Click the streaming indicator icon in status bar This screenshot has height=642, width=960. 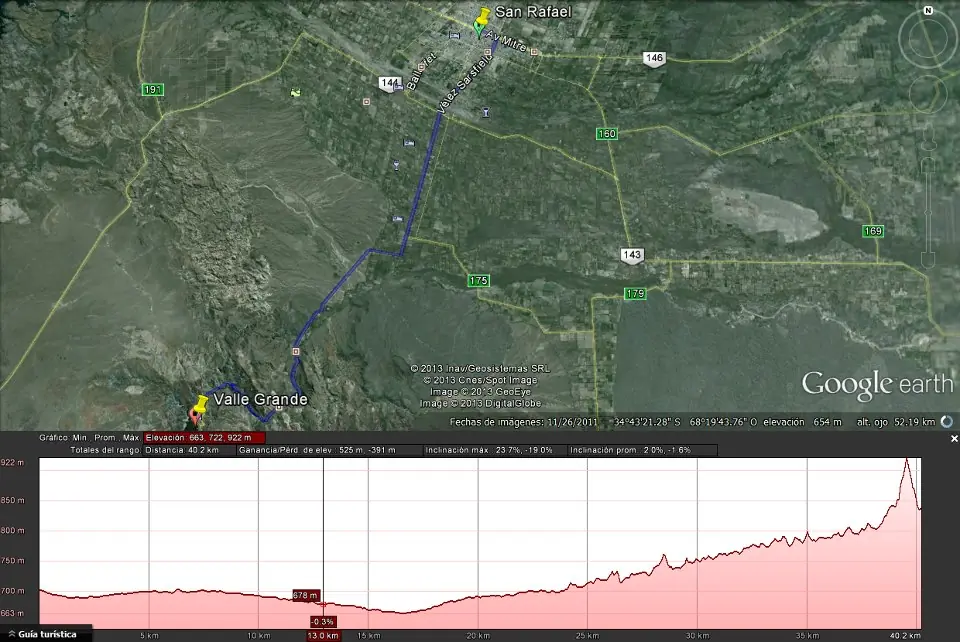(x=947, y=422)
